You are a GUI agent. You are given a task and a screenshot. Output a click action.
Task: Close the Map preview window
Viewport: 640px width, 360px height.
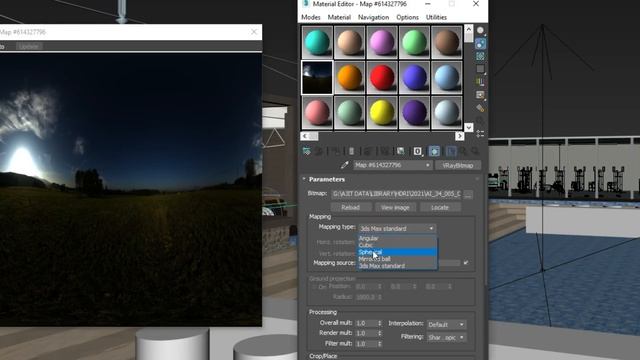coord(254,32)
